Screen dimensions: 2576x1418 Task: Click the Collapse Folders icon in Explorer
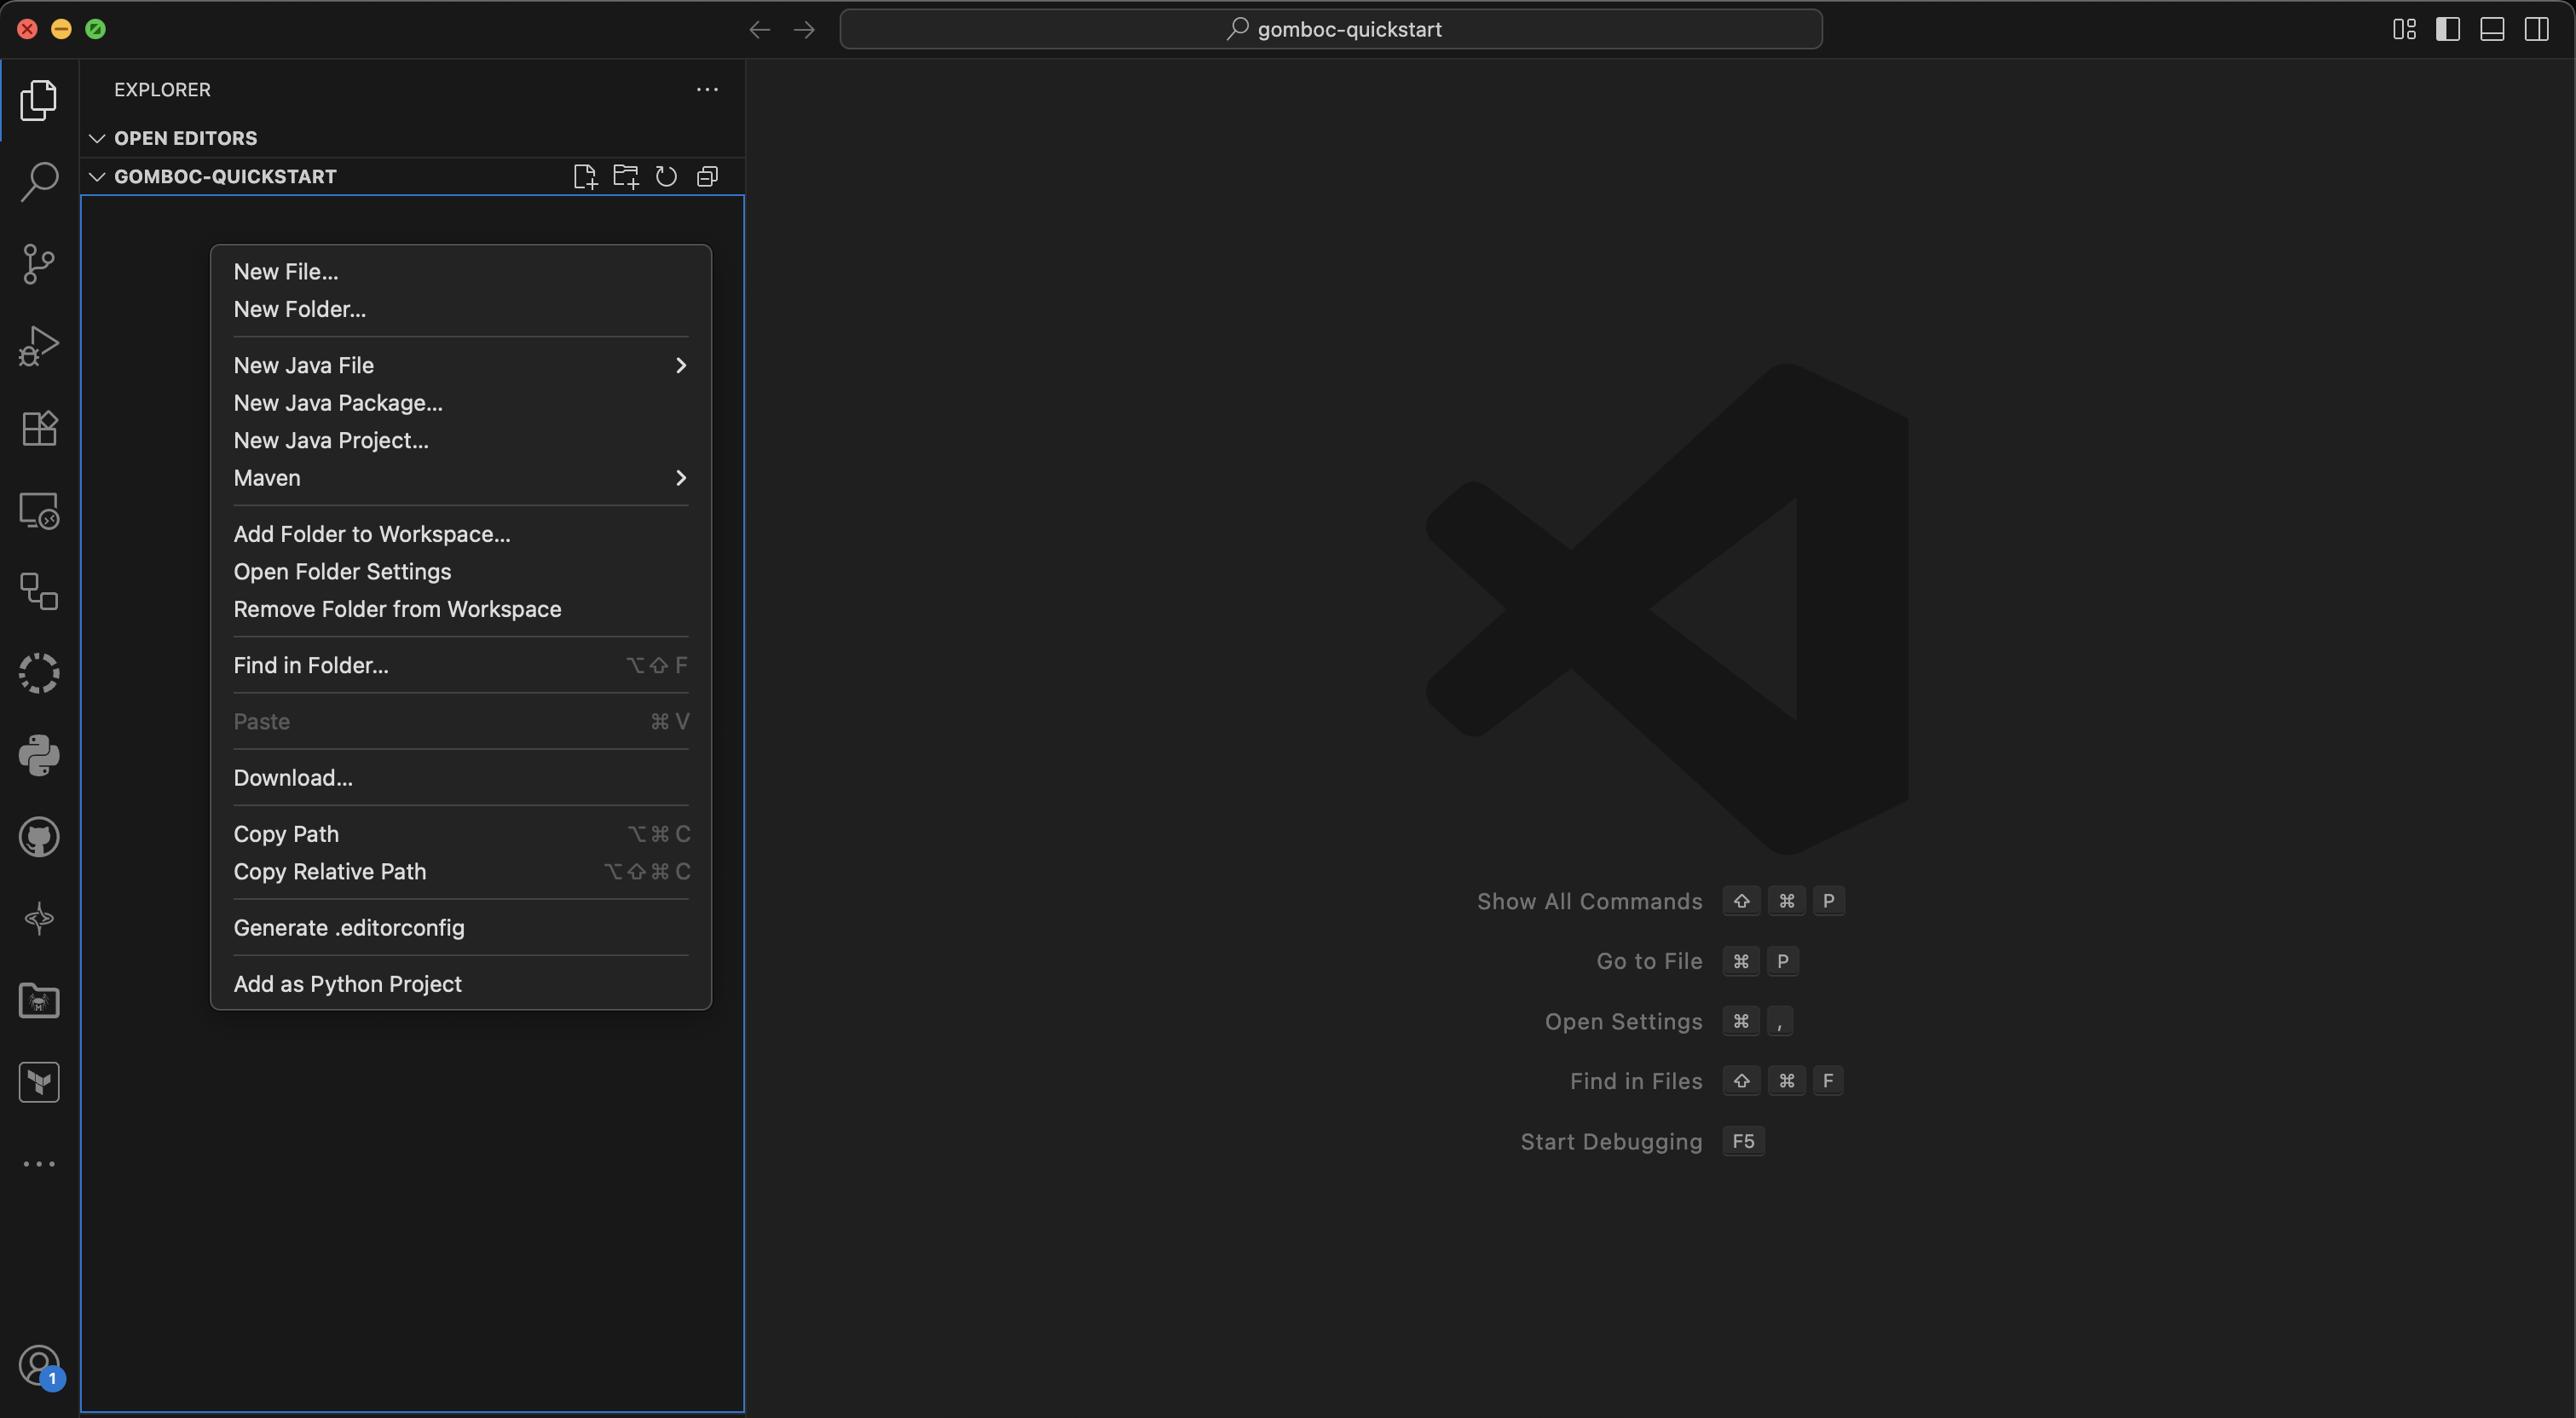[707, 177]
